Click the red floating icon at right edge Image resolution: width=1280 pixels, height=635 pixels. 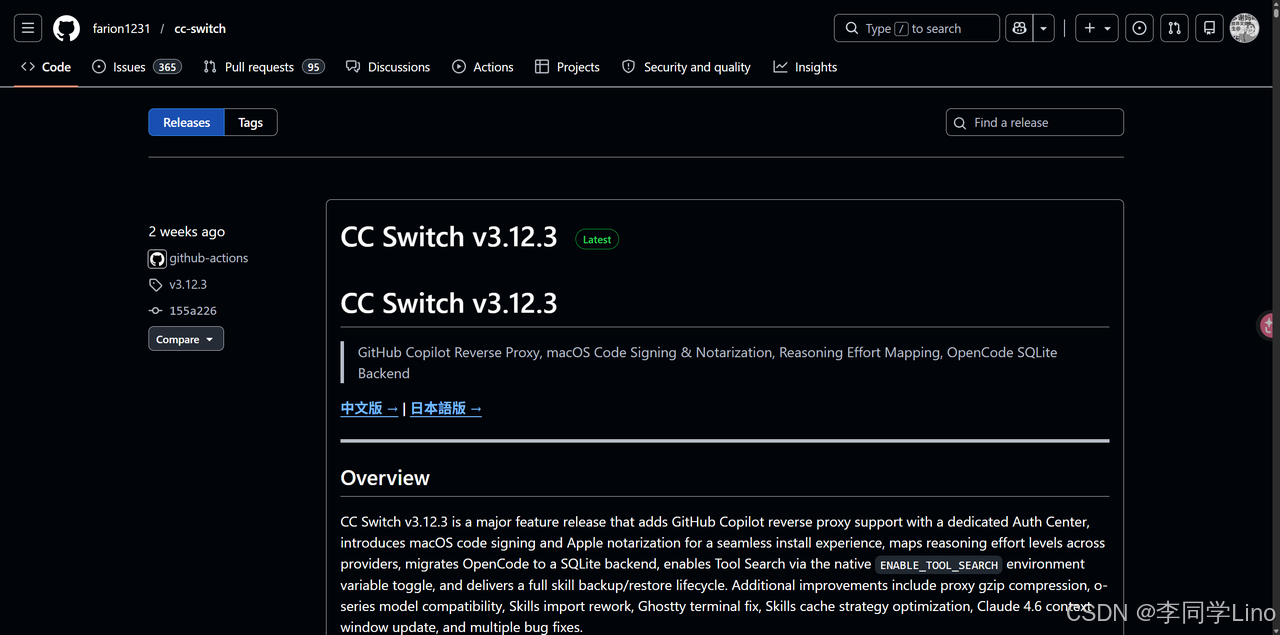pyautogui.click(x=1268, y=325)
